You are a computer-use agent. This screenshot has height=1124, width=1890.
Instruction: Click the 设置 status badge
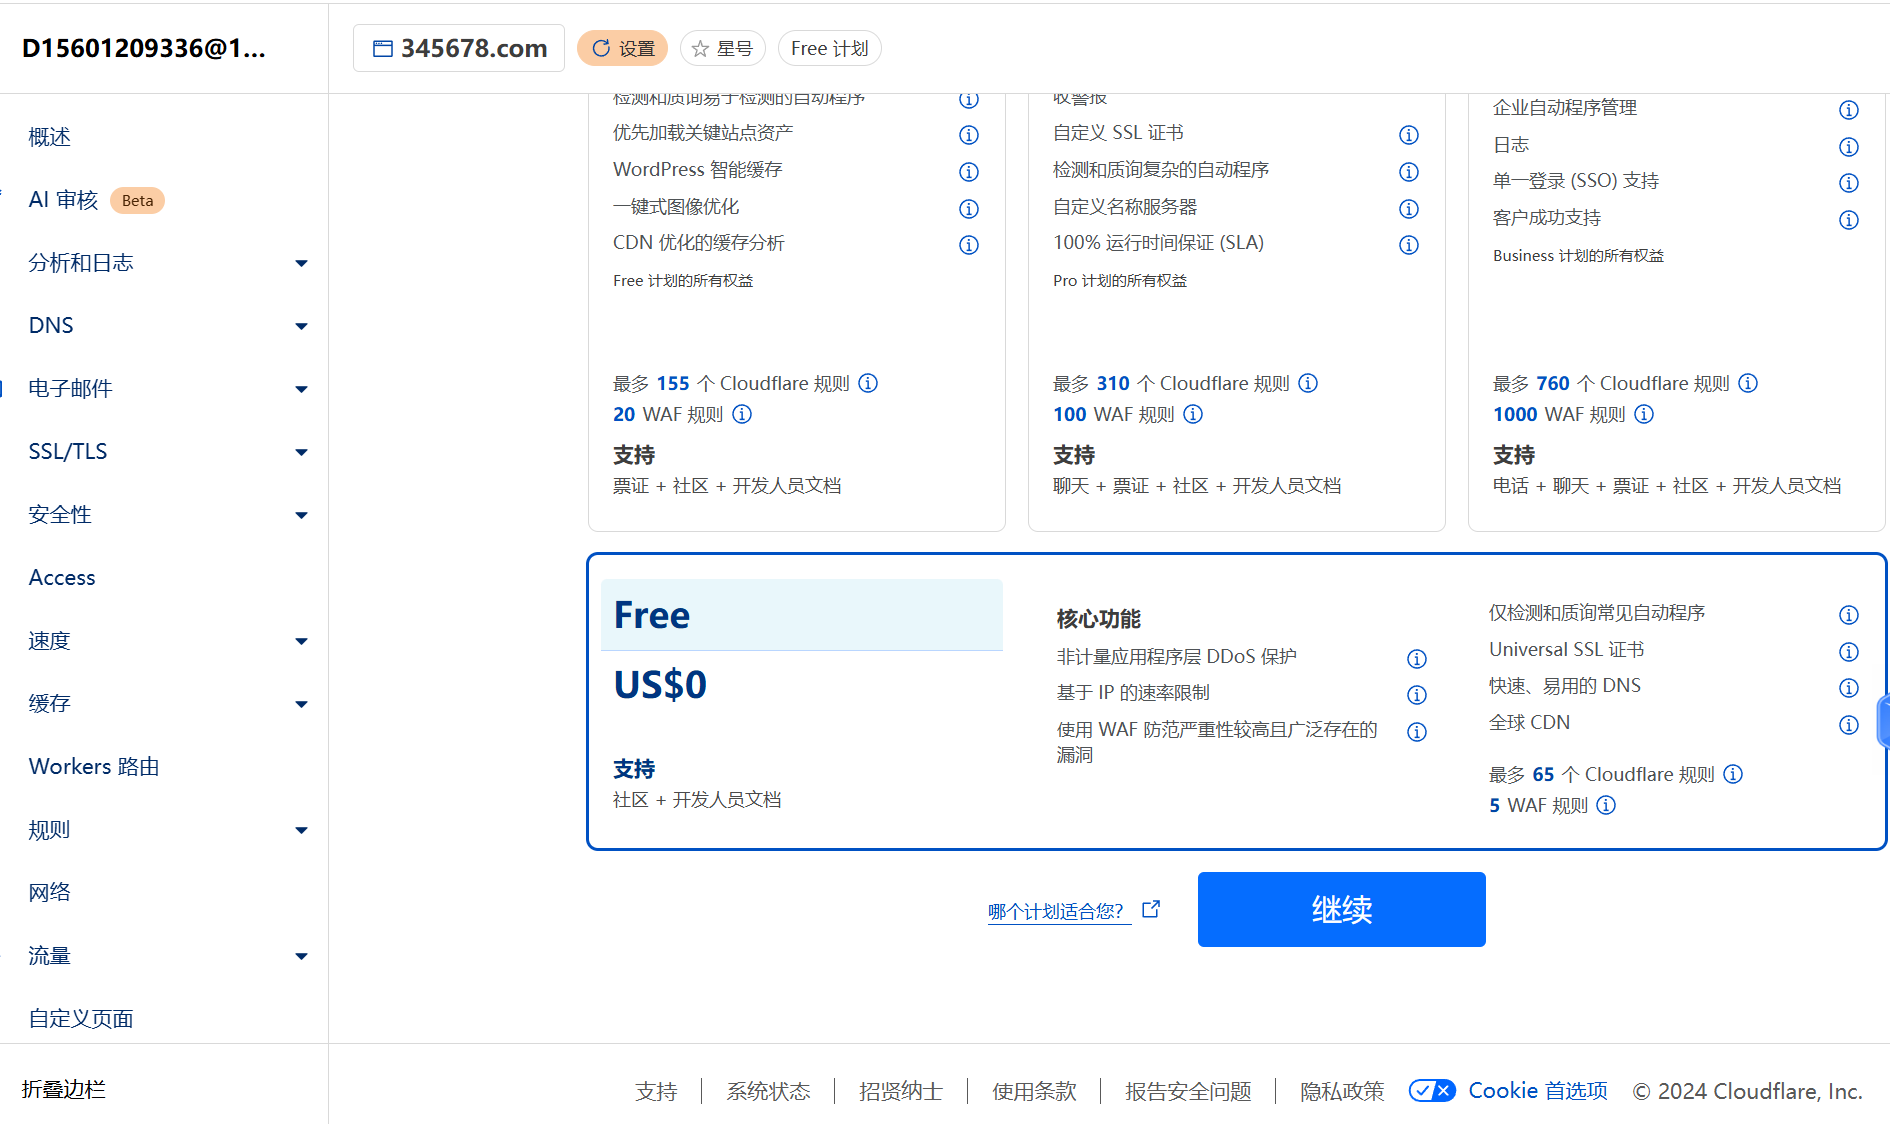tap(622, 48)
